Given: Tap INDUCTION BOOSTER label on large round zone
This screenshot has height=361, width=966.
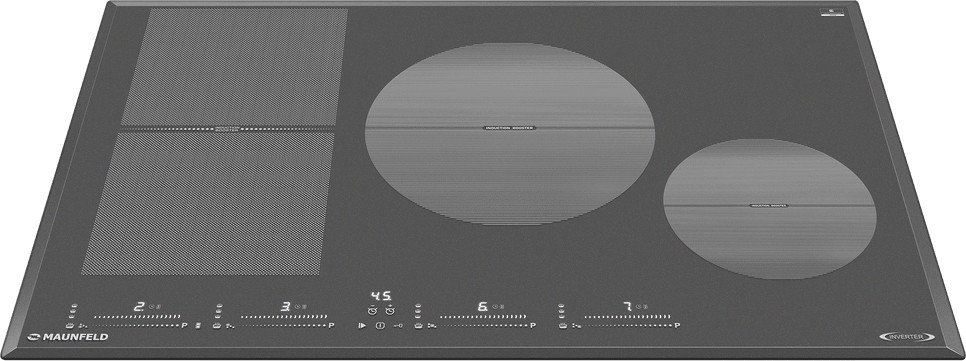Looking at the screenshot, I should coord(509,128).
